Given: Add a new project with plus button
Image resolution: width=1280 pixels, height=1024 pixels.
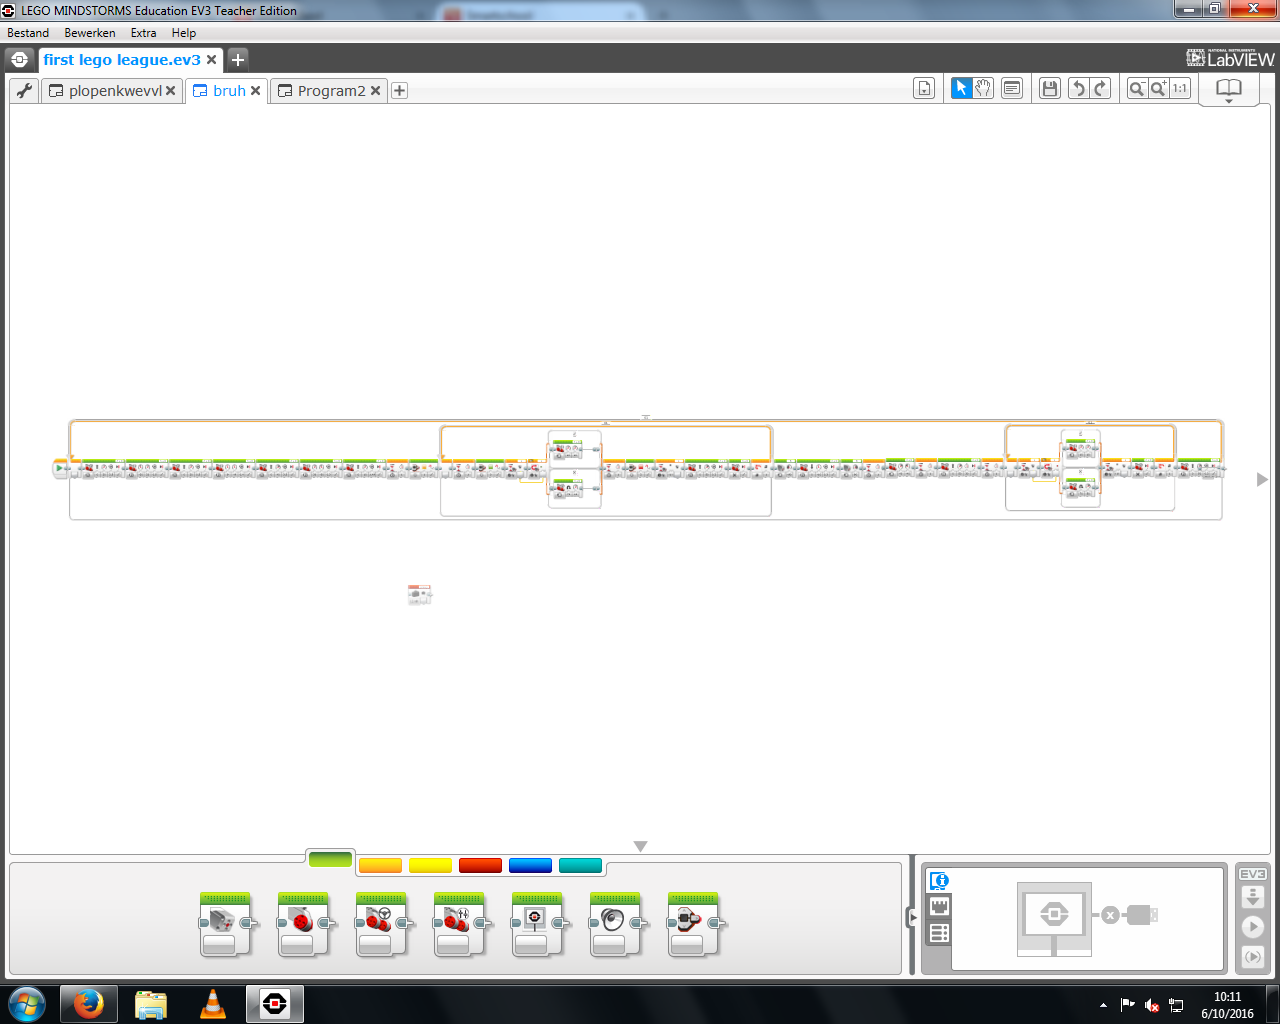Looking at the screenshot, I should tap(238, 60).
